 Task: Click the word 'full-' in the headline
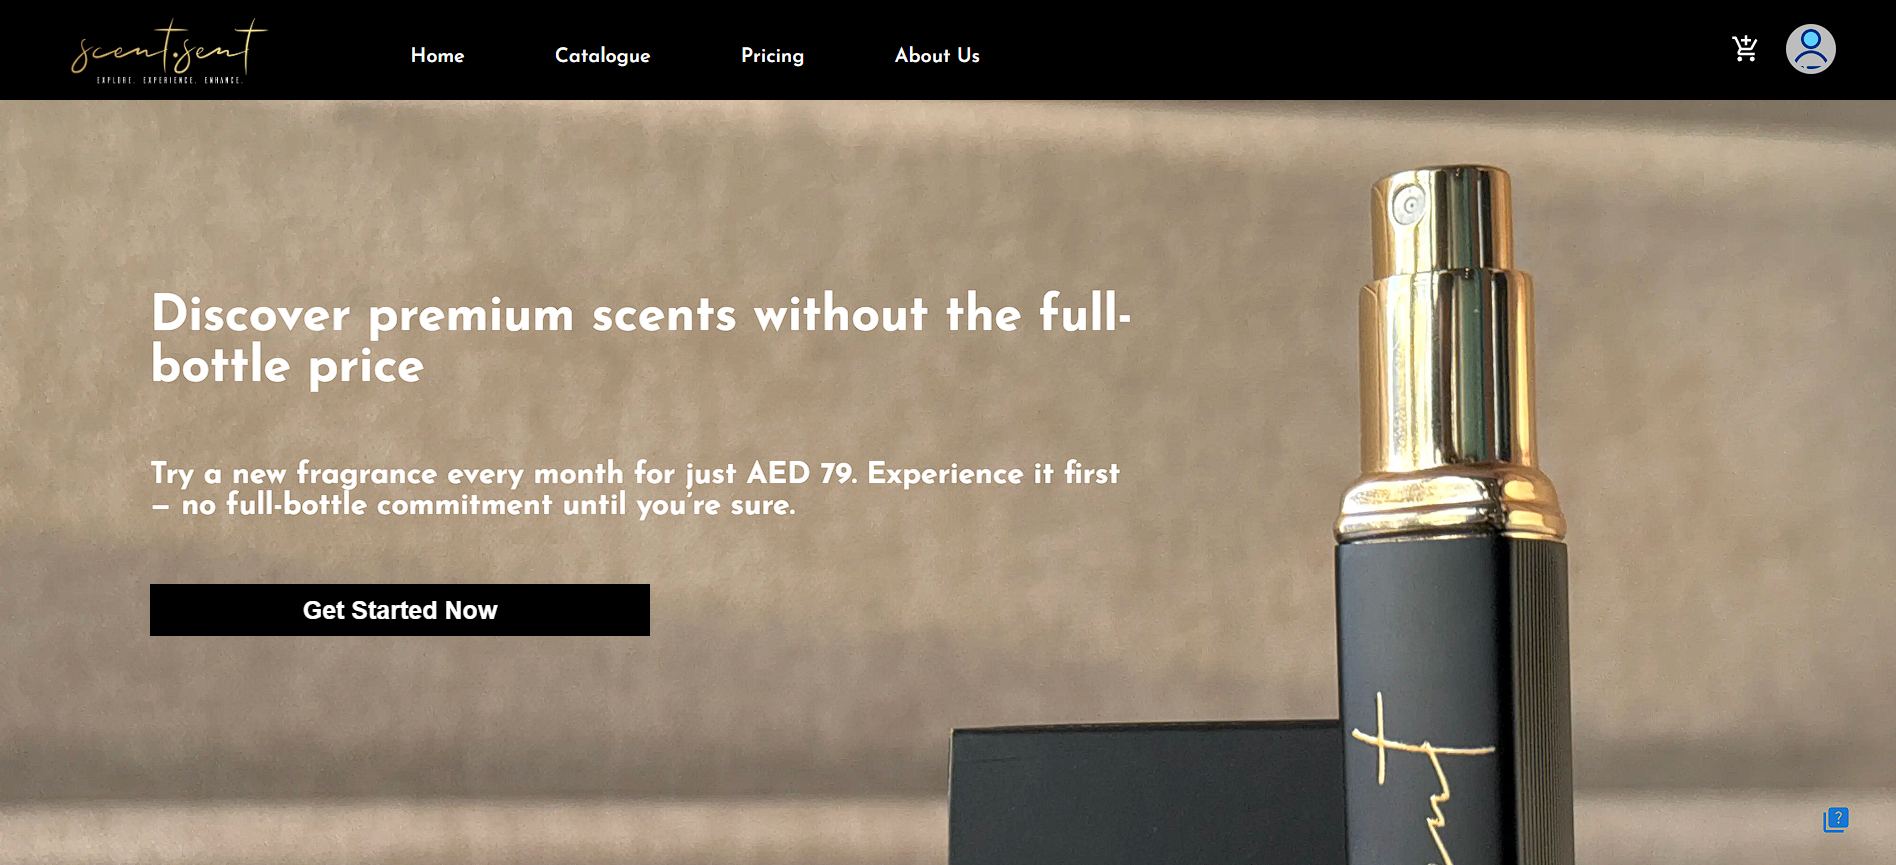pyautogui.click(x=1085, y=313)
